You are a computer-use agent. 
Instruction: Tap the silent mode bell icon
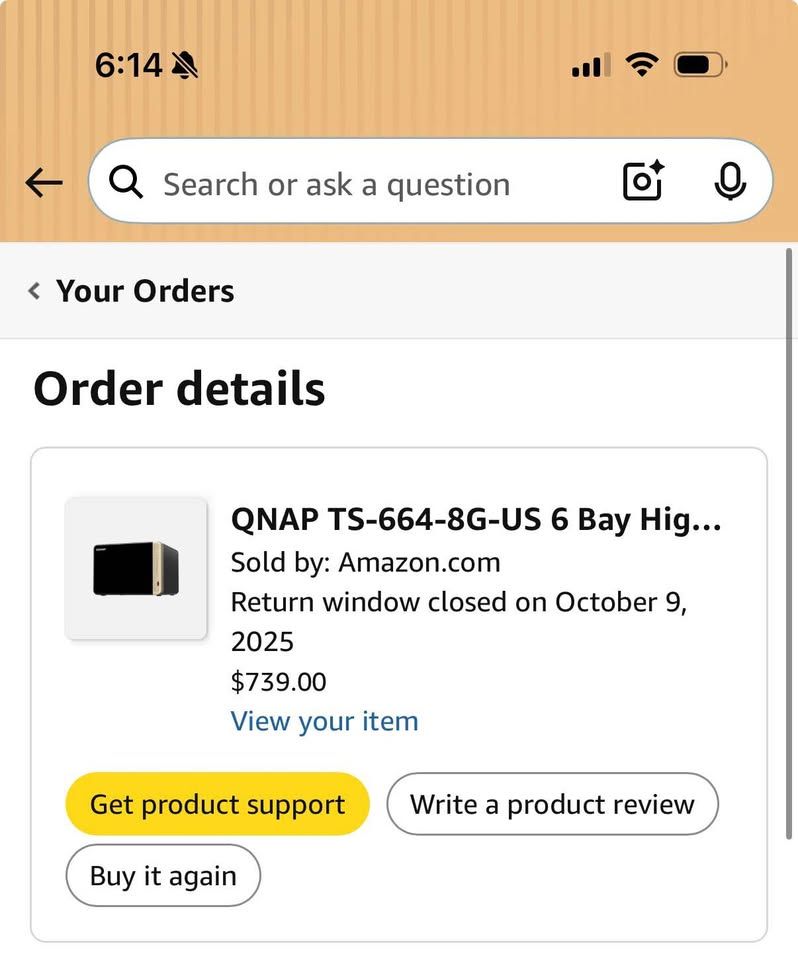click(x=185, y=66)
